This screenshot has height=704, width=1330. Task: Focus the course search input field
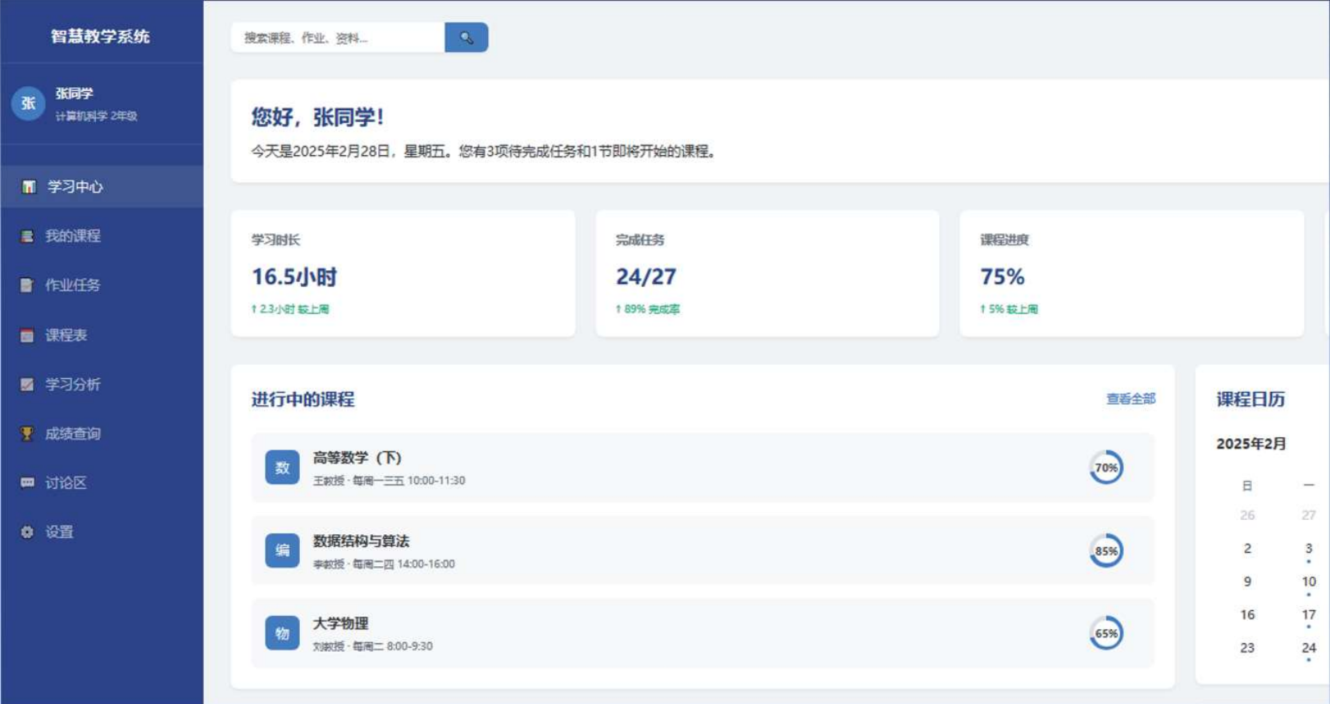pos(338,38)
